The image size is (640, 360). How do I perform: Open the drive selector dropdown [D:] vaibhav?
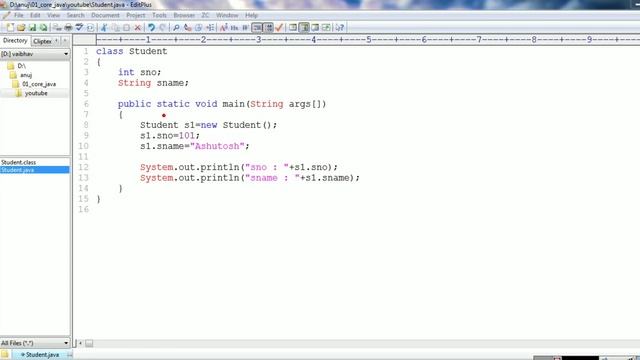[x=35, y=54]
